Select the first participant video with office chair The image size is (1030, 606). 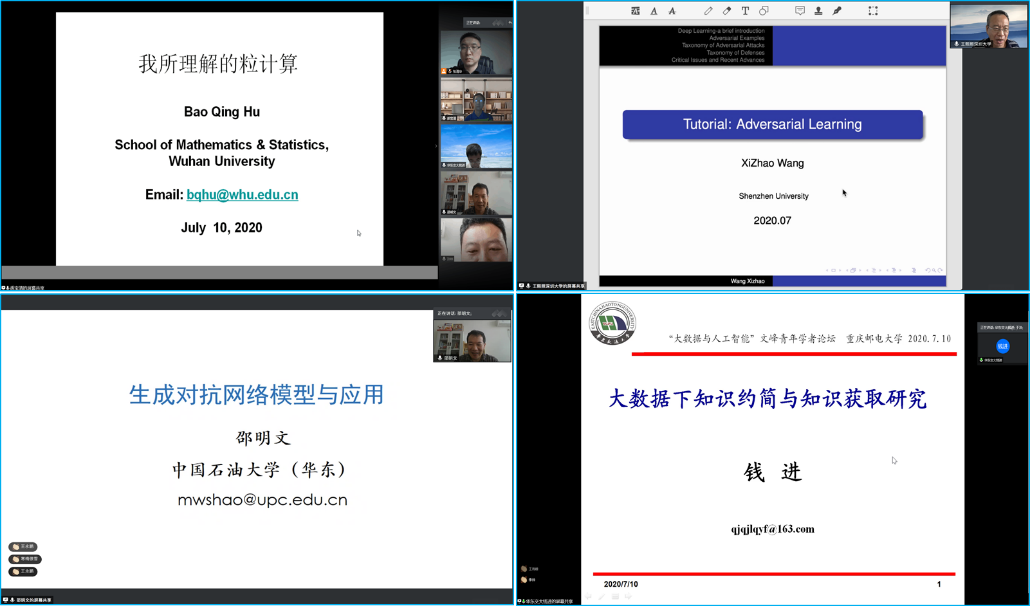pos(476,52)
